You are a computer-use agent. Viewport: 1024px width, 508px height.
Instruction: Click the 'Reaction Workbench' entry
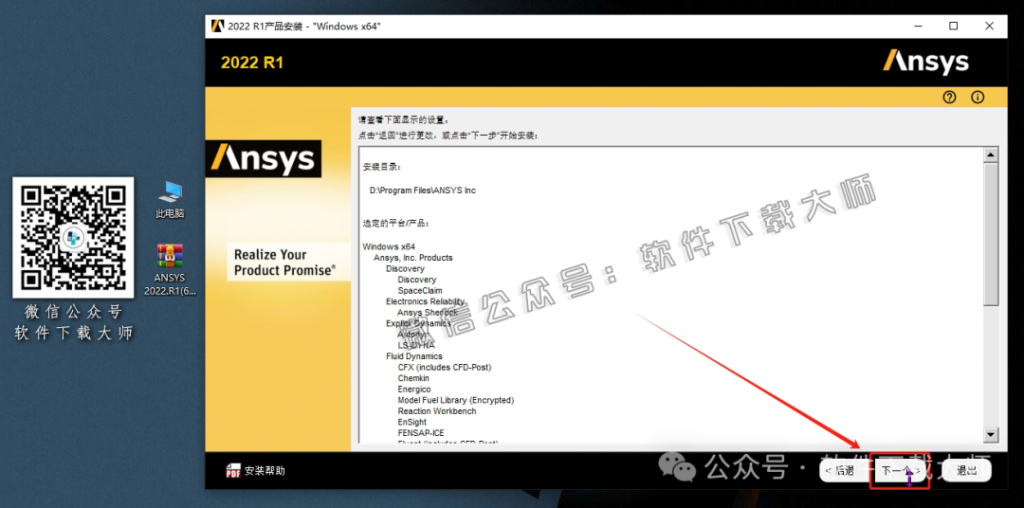pyautogui.click(x=437, y=411)
